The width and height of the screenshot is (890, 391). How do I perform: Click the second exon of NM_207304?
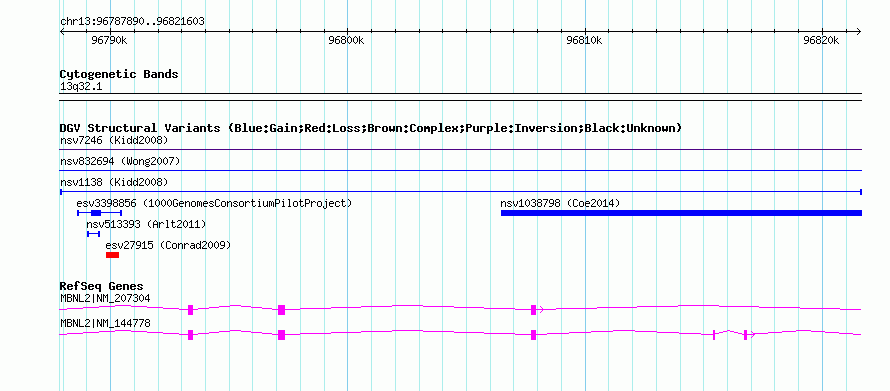[x=282, y=310]
